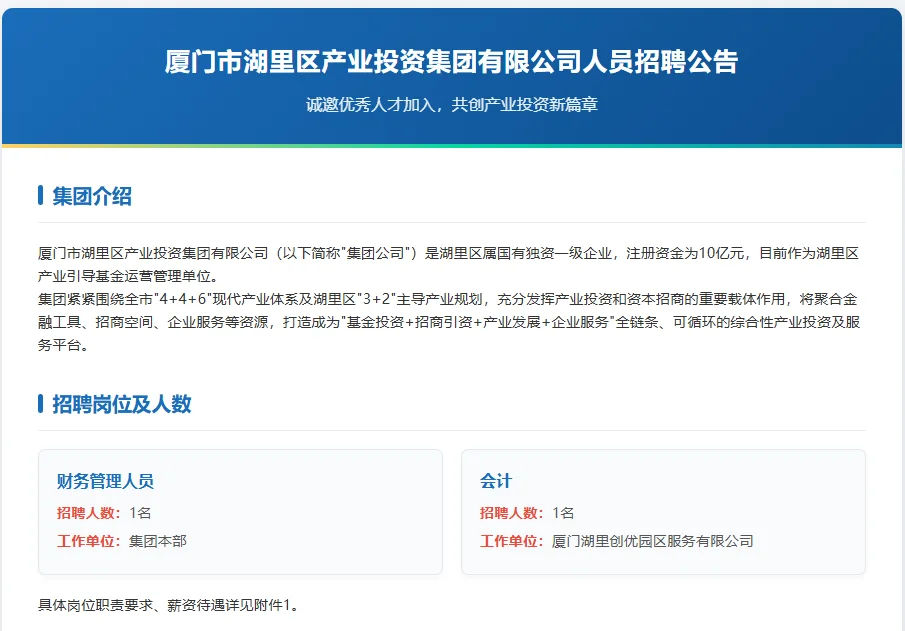Click the title 厦门市湖里区产业投资集团有限公司人员招聘公告
Image resolution: width=905 pixels, height=631 pixels.
[x=451, y=62]
